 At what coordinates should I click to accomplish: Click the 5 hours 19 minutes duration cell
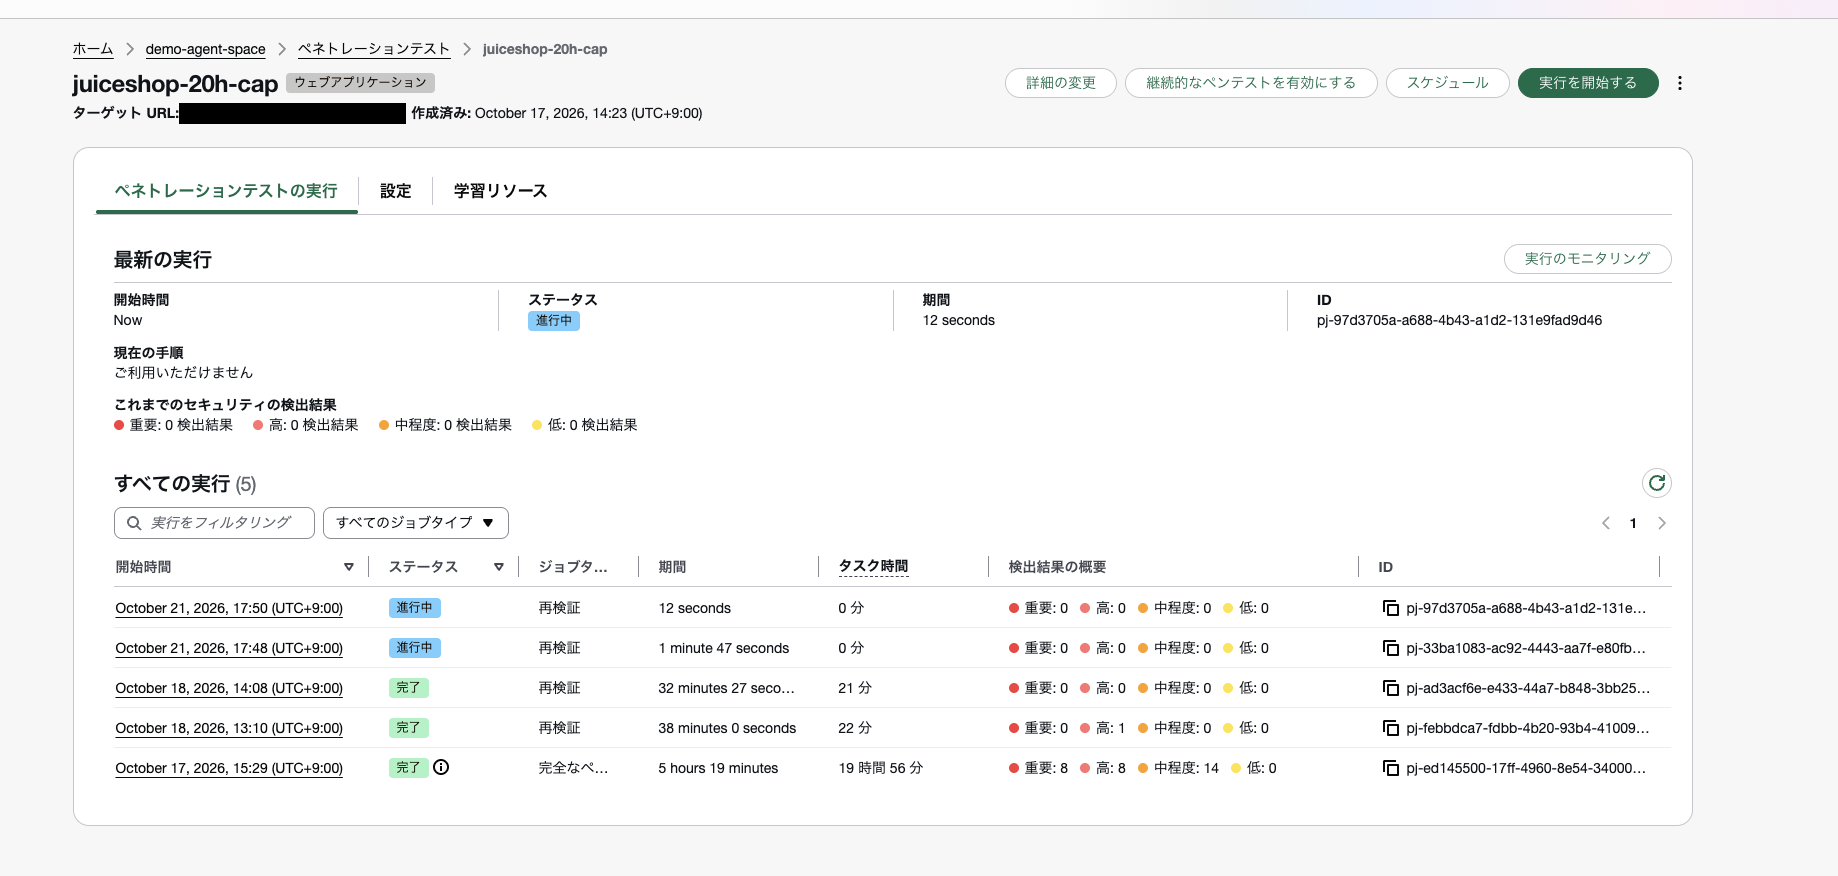(718, 768)
